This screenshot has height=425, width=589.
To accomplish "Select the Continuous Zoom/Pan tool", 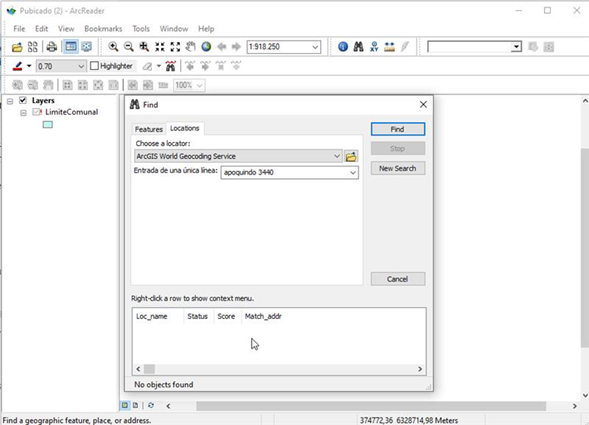I will click(144, 47).
